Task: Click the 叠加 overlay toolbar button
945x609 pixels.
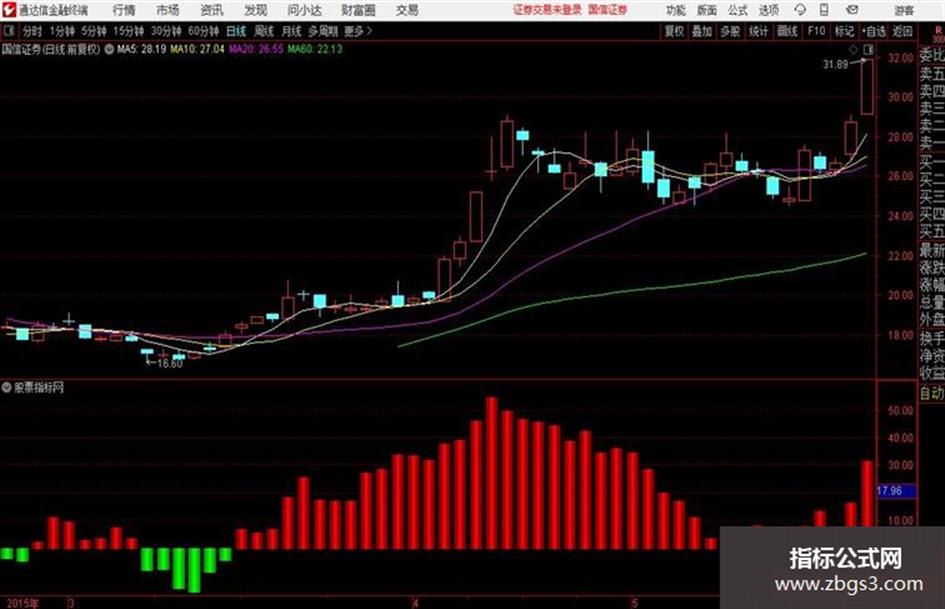Action: (702, 31)
